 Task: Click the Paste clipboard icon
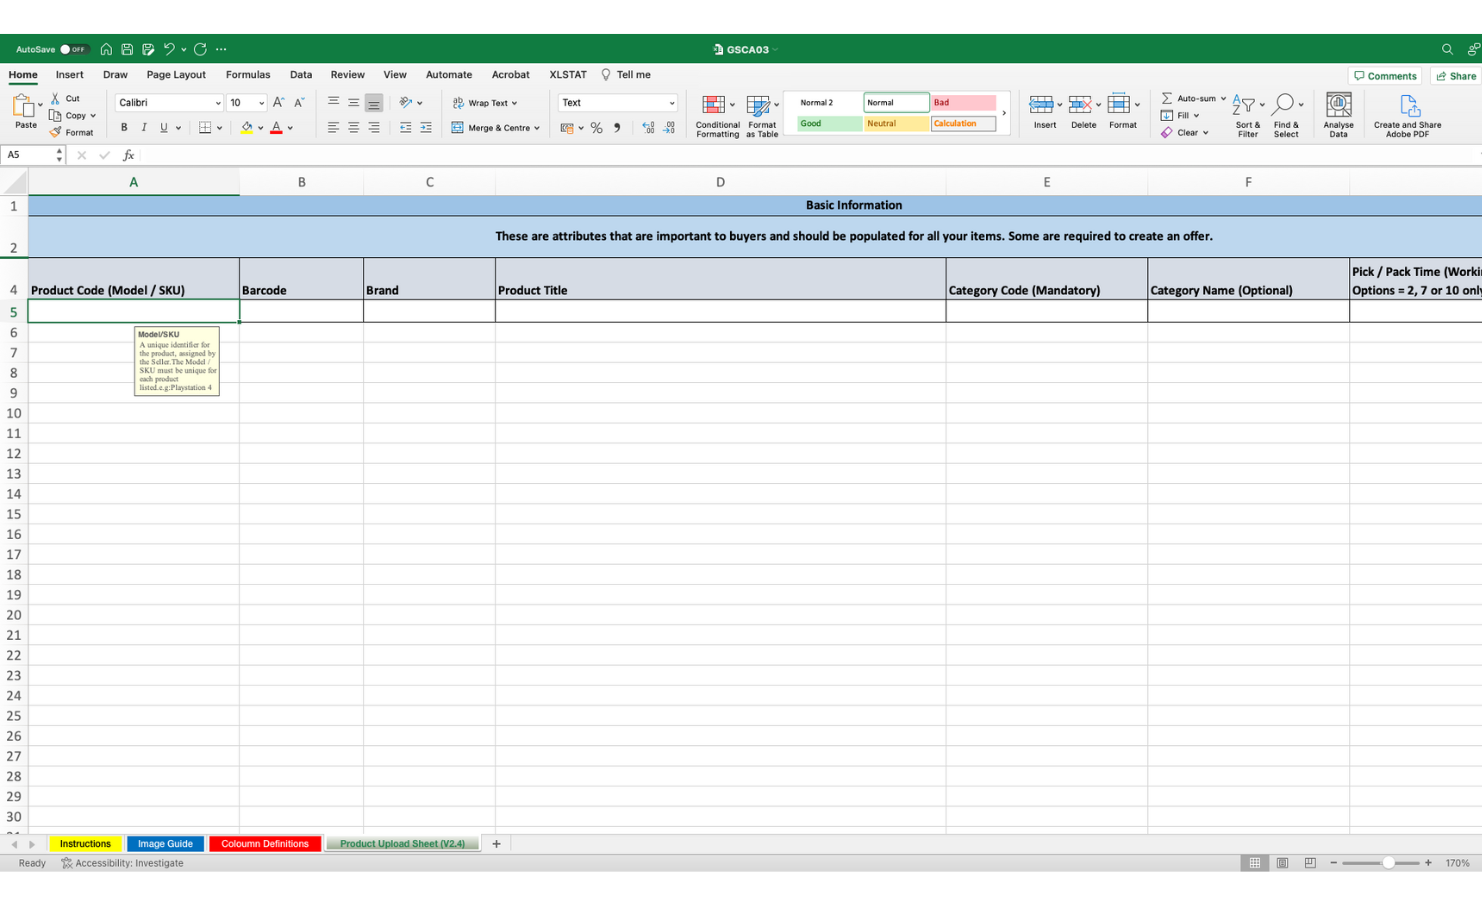coord(24,106)
